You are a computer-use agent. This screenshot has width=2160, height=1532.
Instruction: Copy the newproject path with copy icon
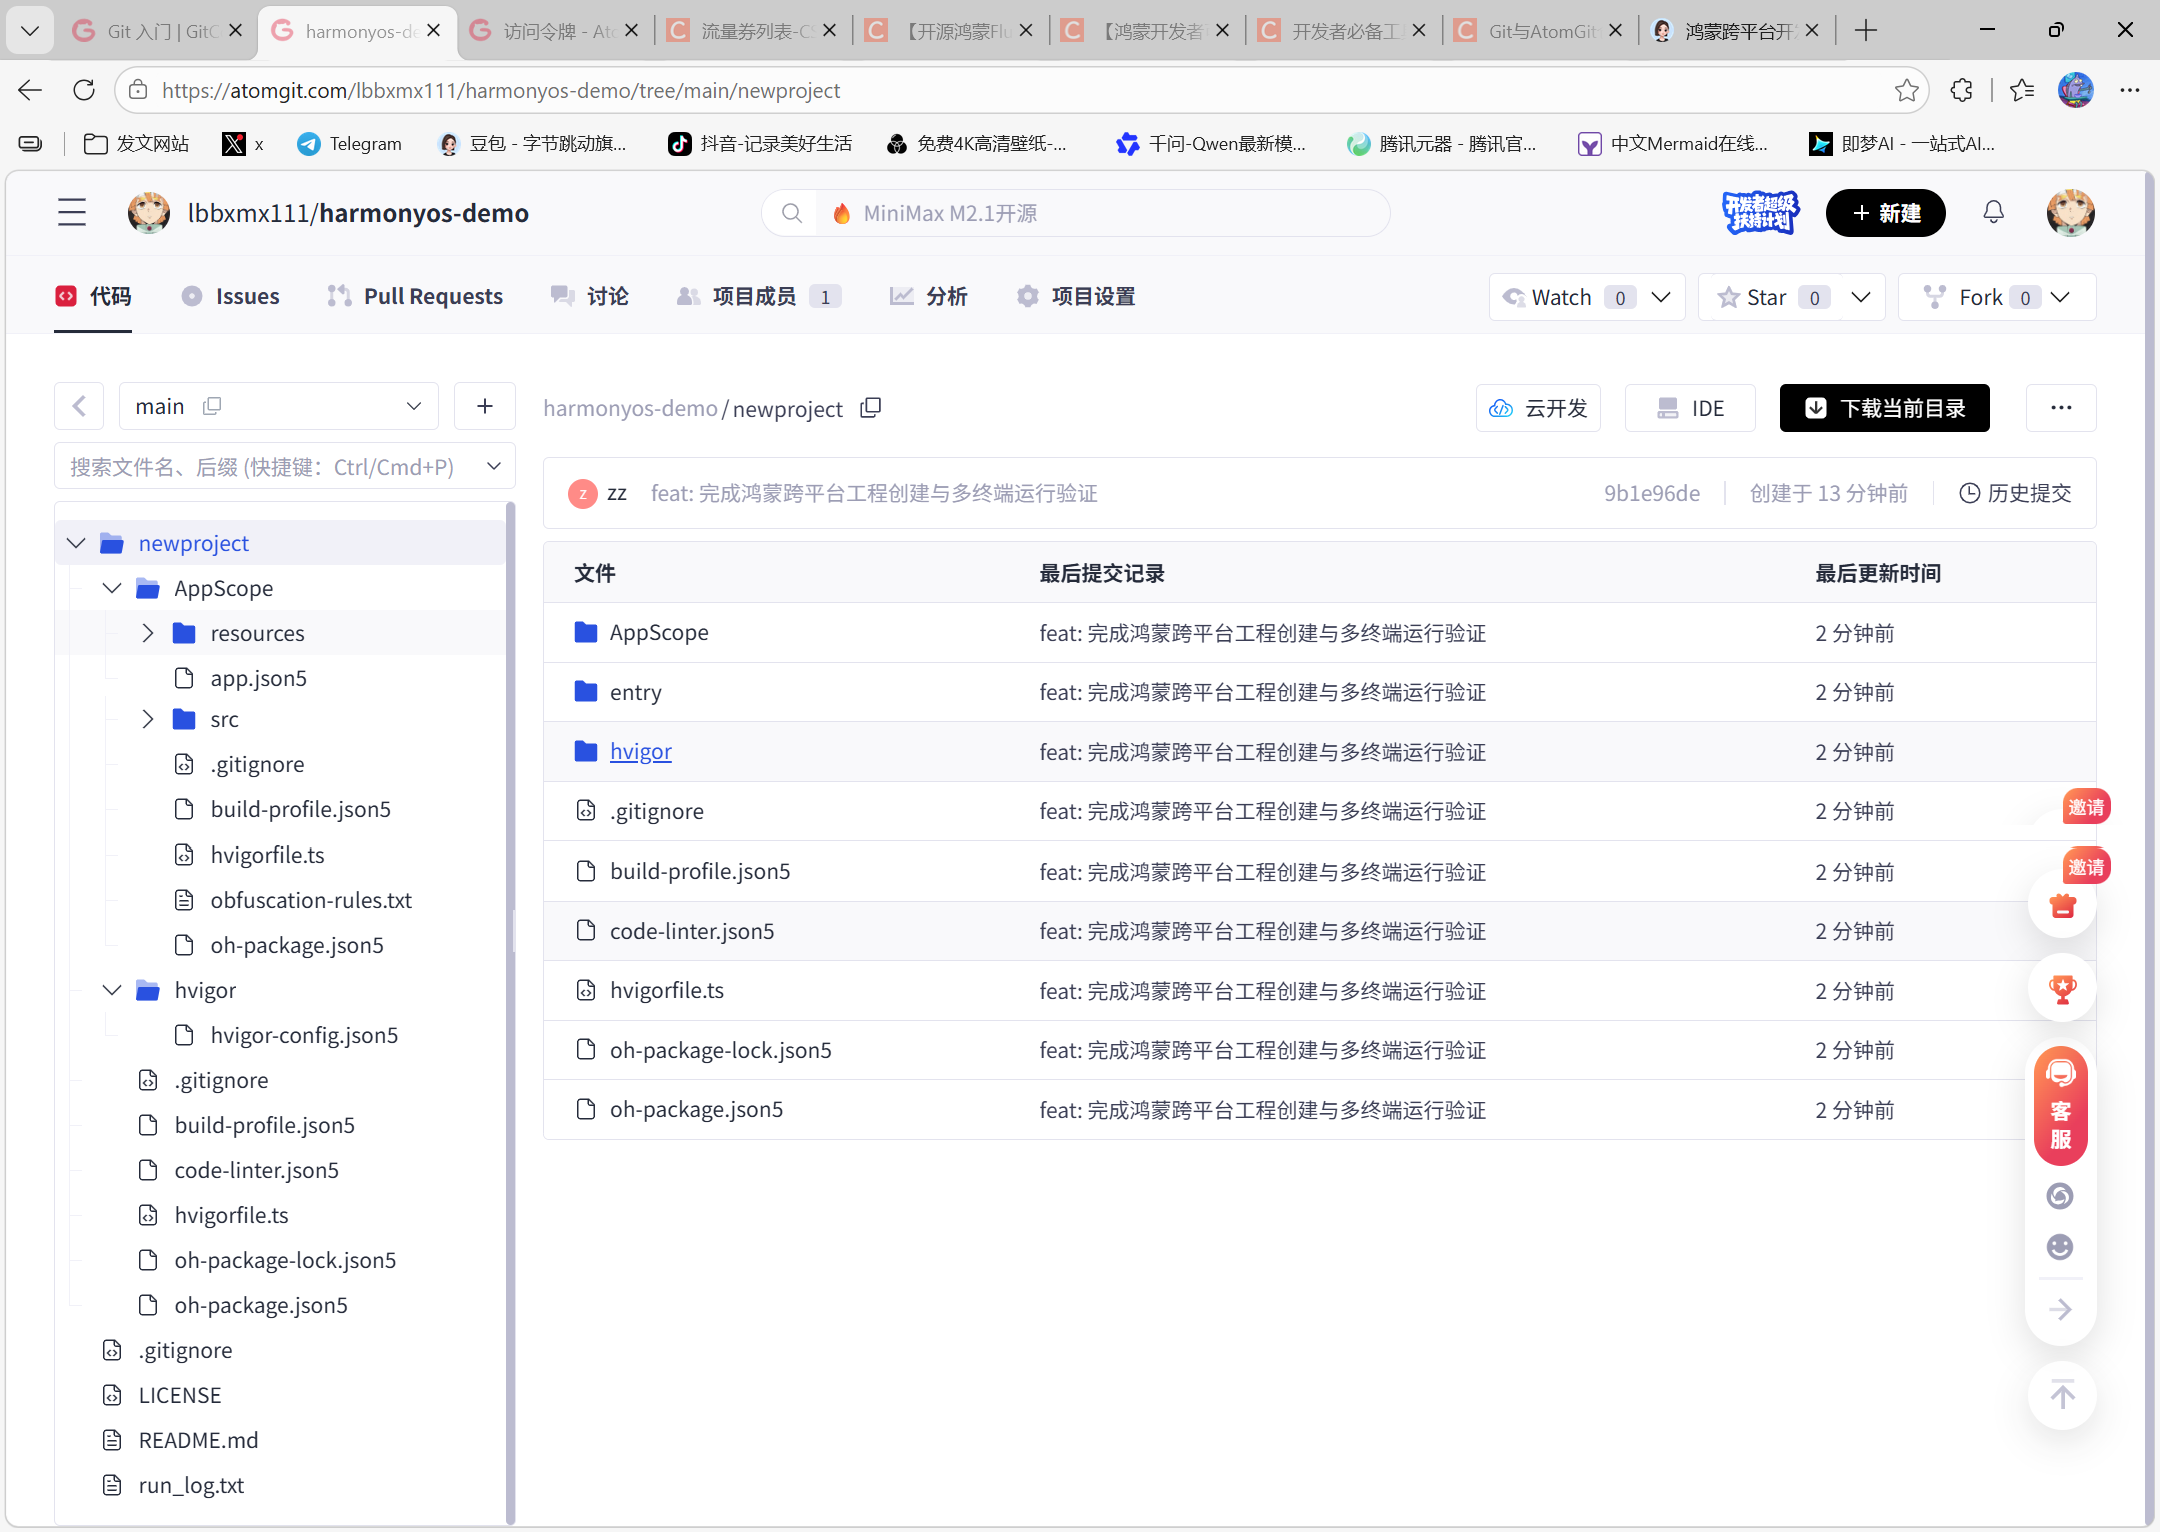(x=871, y=408)
